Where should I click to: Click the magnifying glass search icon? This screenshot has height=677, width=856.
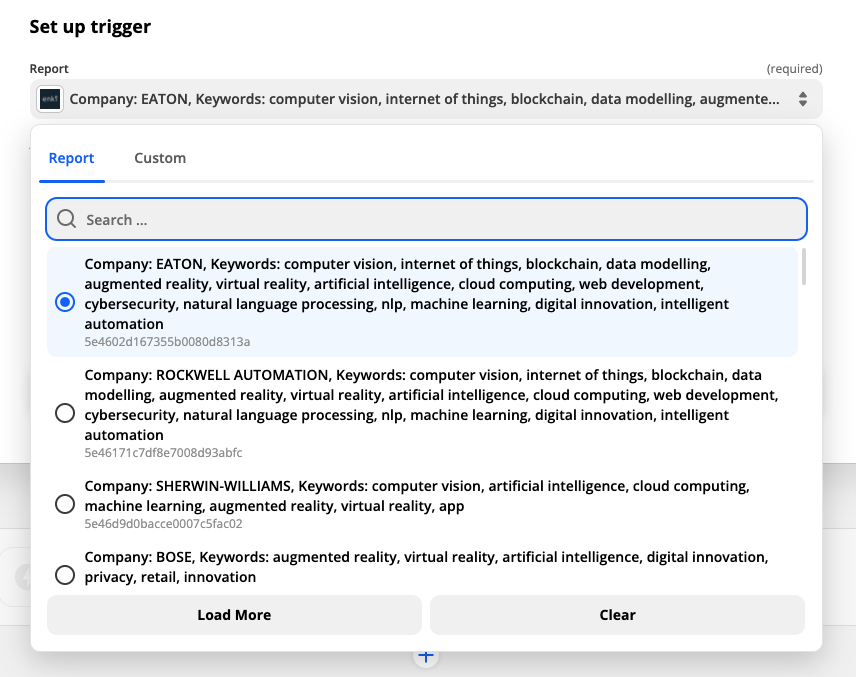click(x=67, y=219)
